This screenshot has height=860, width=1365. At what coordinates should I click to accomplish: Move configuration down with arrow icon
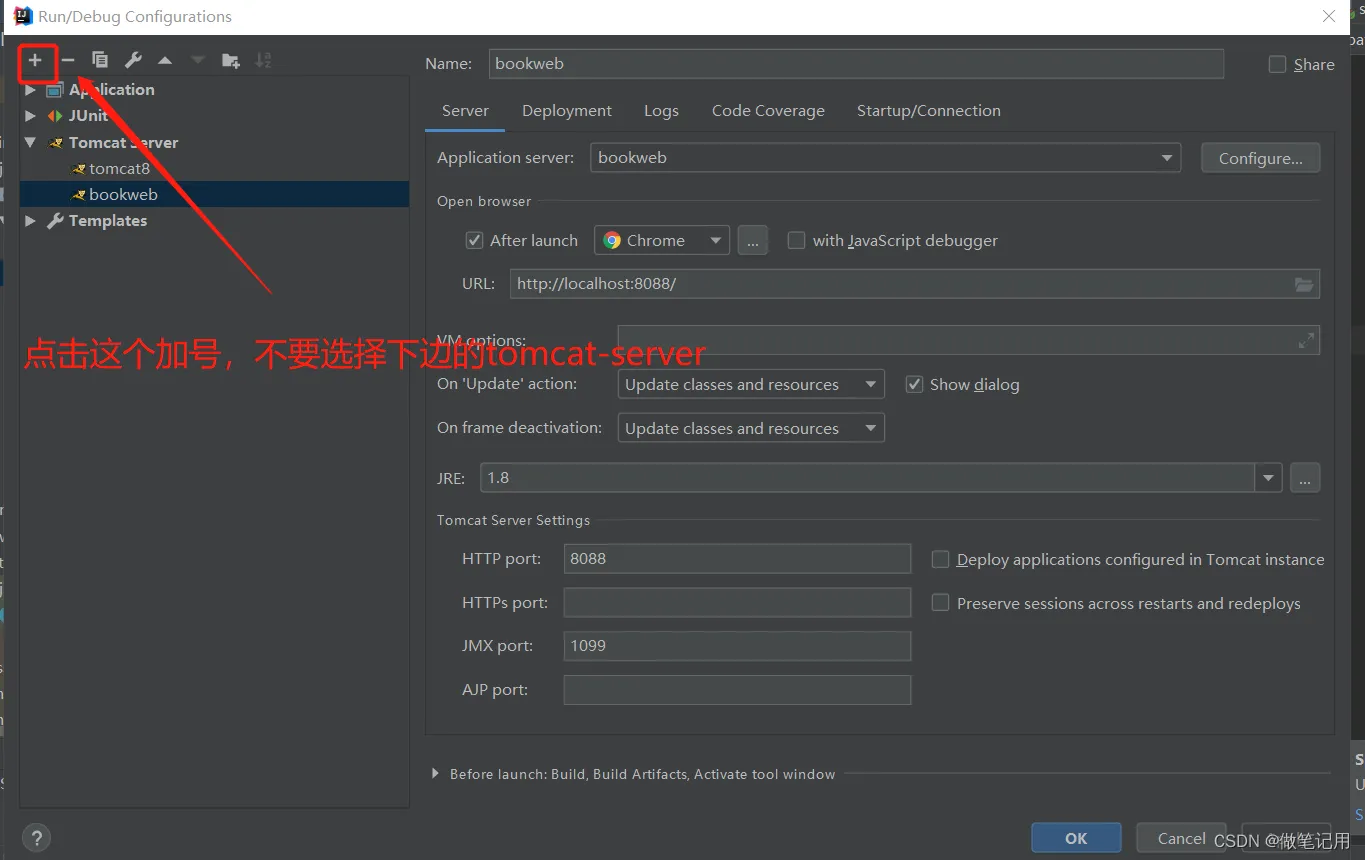pyautogui.click(x=198, y=61)
